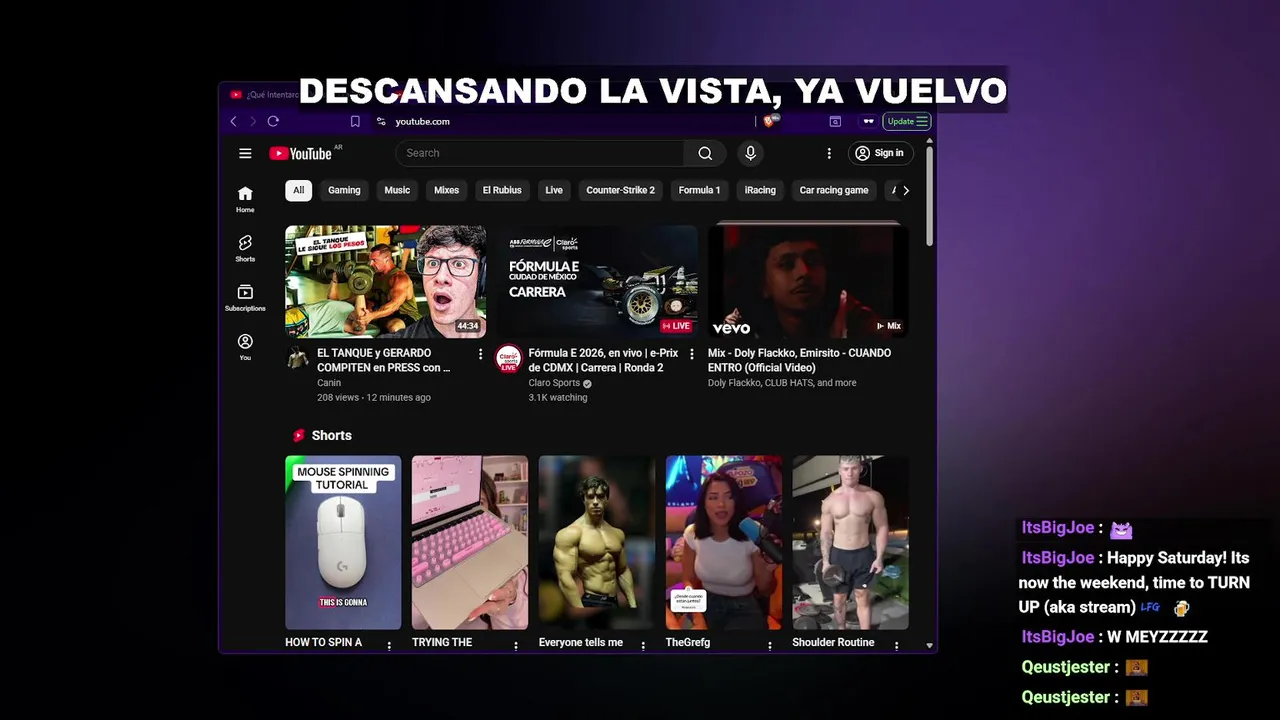Viewport: 1280px width, 720px height.
Task: Open the You section in sidebar
Action: point(245,347)
